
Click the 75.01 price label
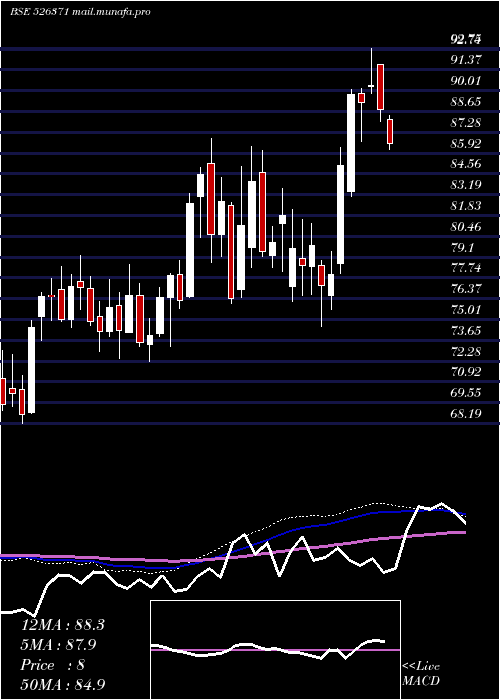pos(466,309)
